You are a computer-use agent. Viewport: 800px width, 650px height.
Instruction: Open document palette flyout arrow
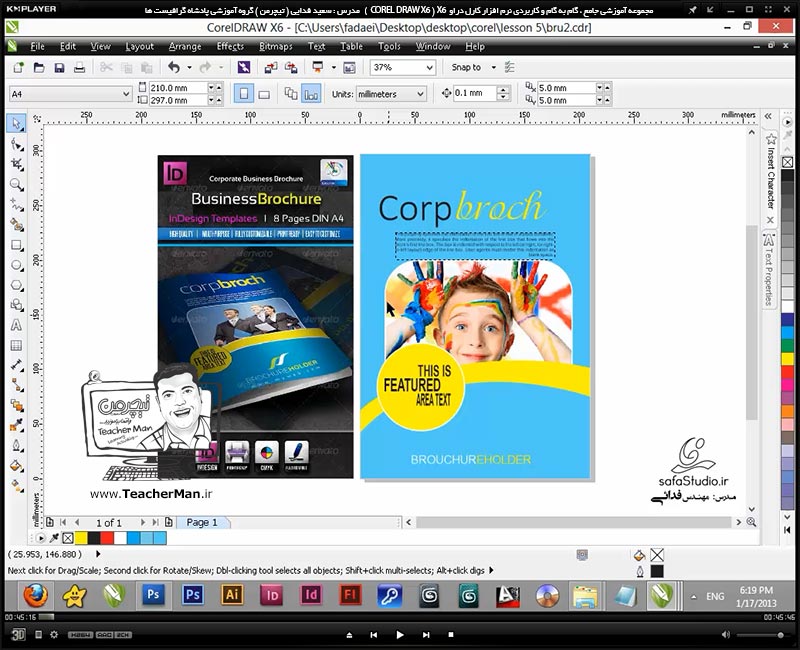(41, 538)
